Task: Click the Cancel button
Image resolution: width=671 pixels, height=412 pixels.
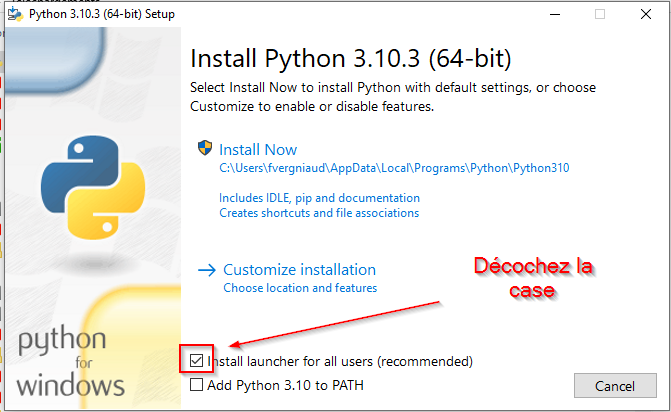Action: tap(615, 385)
